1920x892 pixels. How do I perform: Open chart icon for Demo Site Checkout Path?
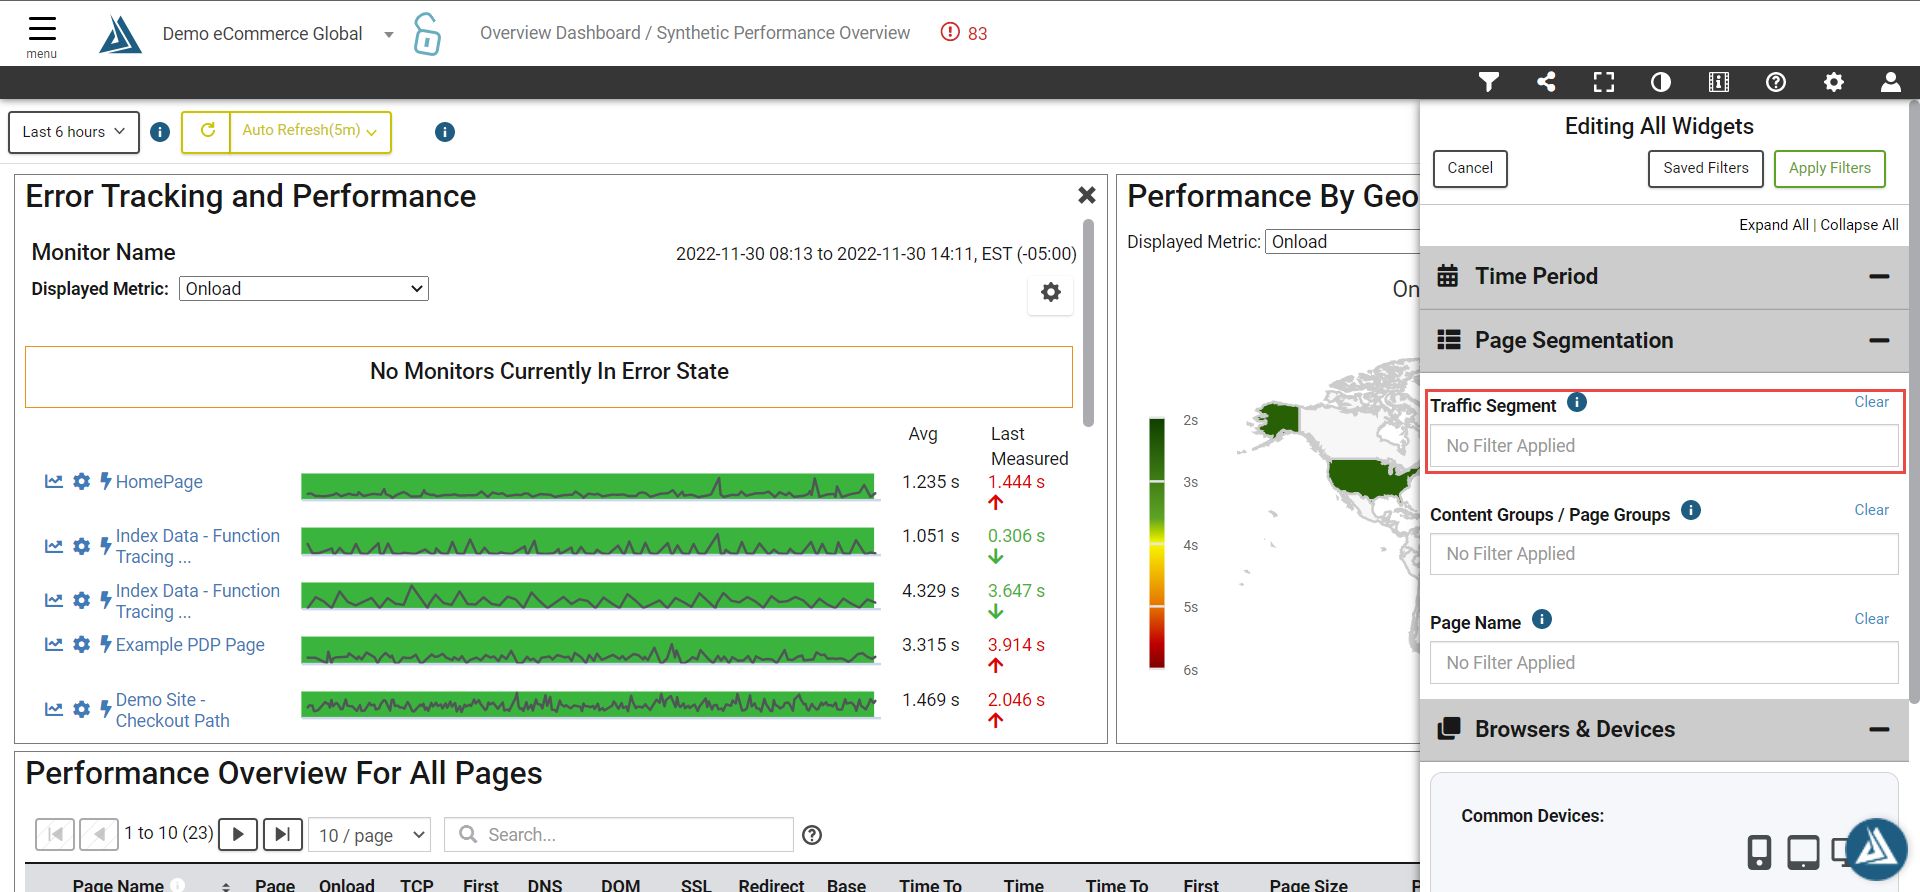coord(54,710)
